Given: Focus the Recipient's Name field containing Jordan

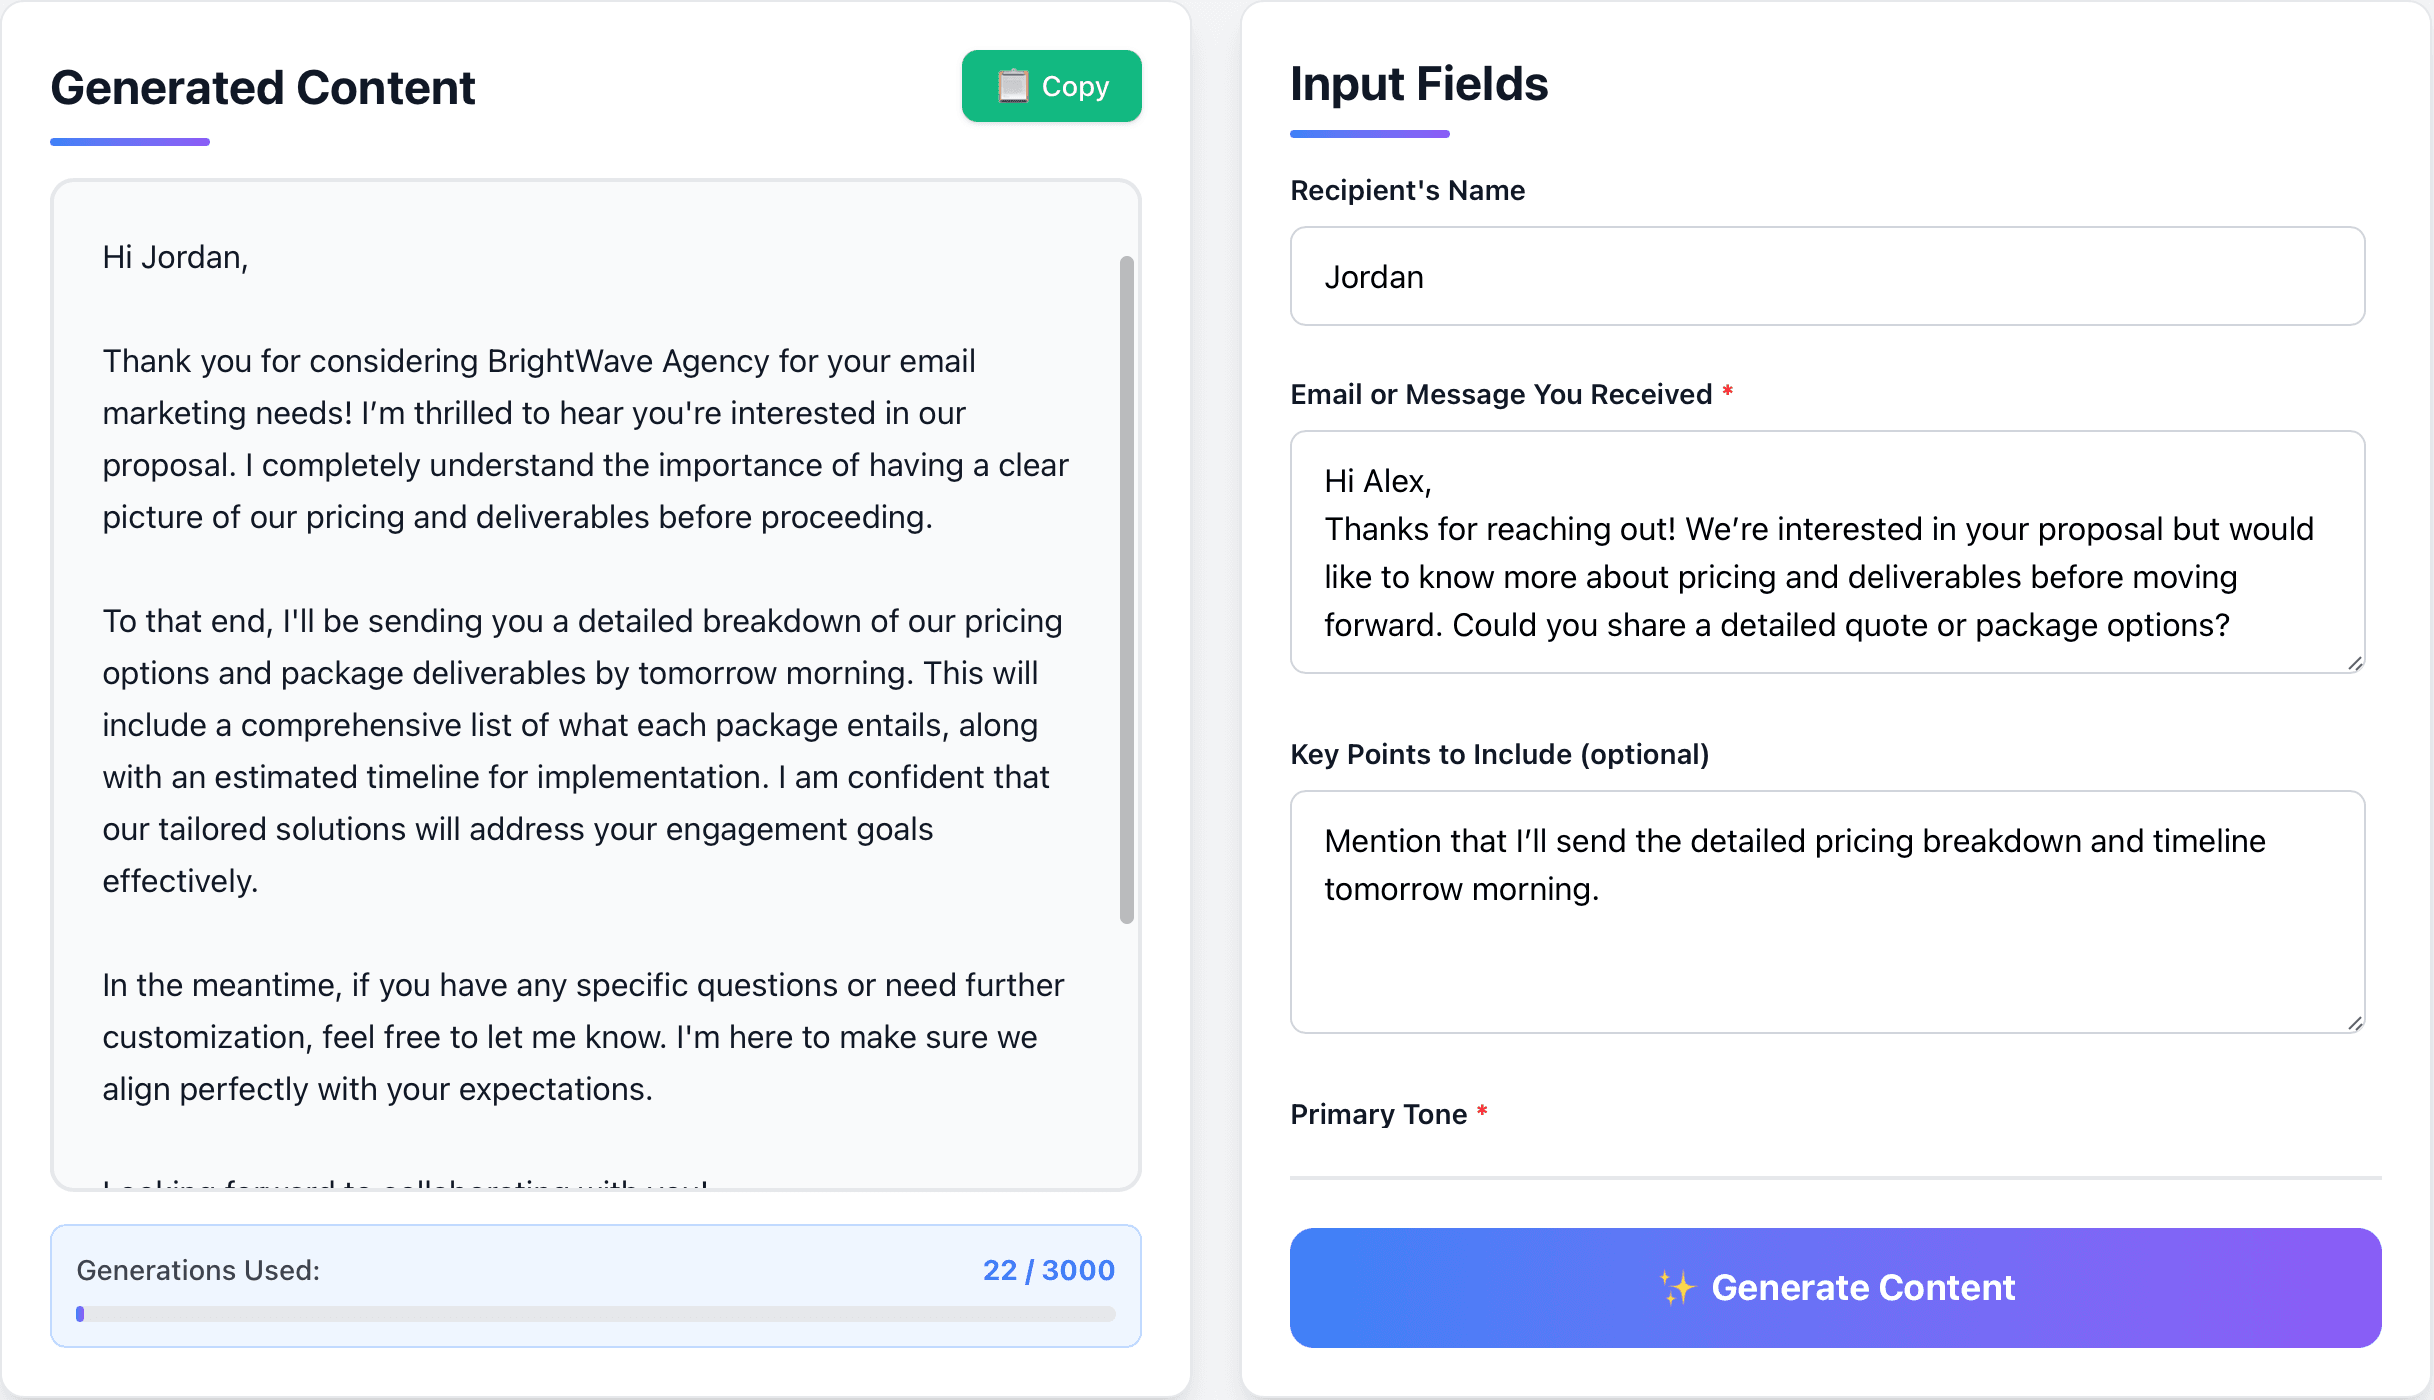Looking at the screenshot, I should pos(1827,276).
